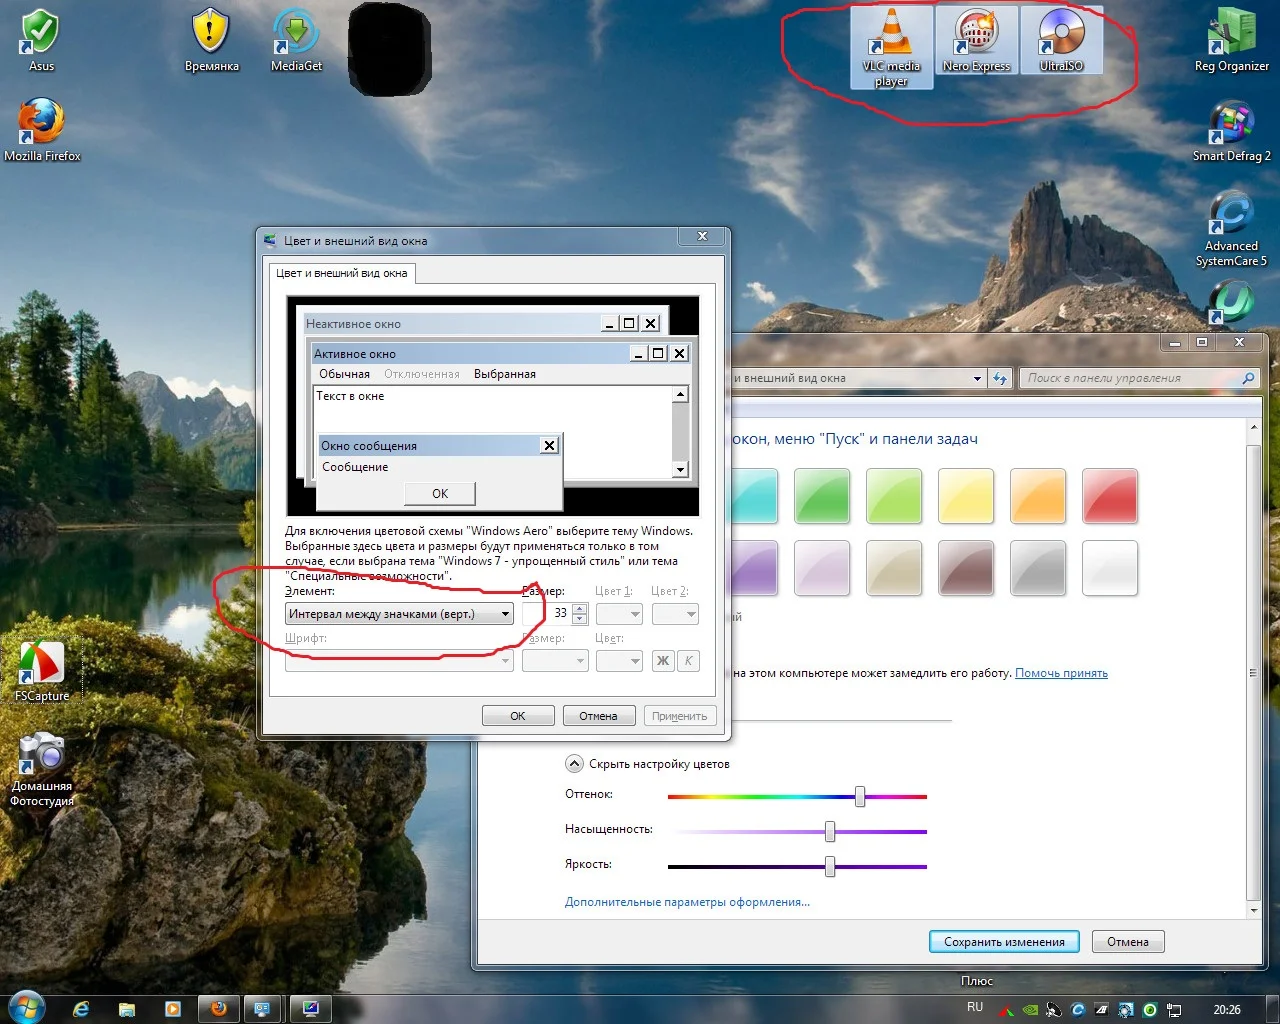
Task: Click the refresh button beside the address bar
Action: (1000, 378)
